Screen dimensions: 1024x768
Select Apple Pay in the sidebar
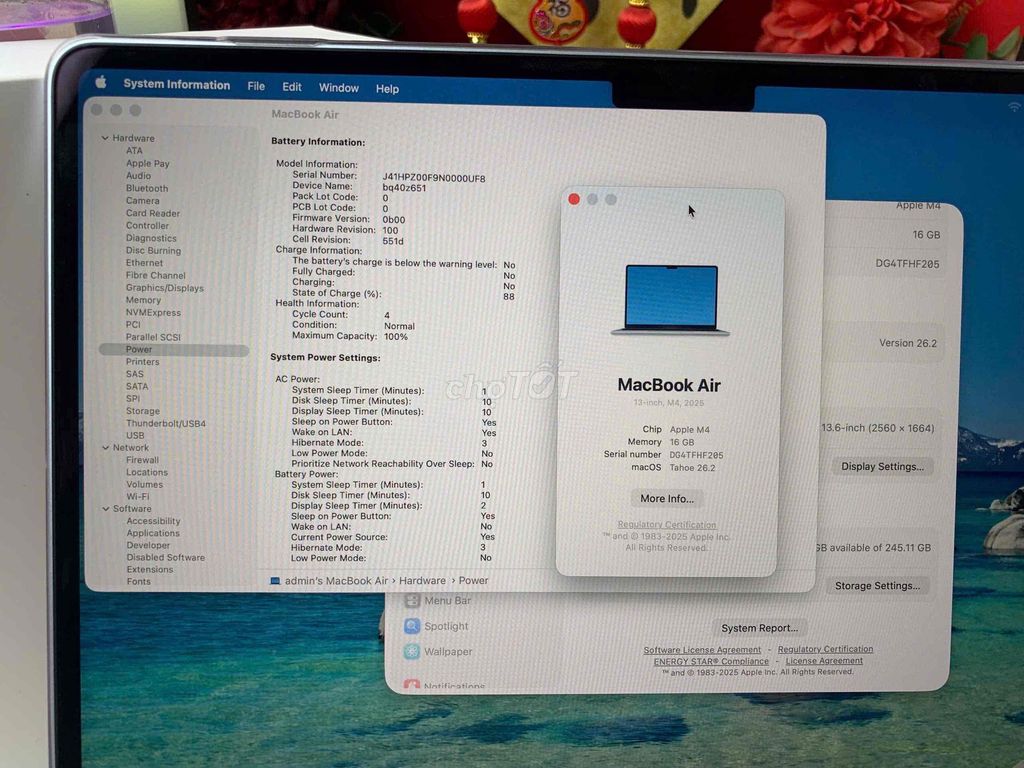148,163
